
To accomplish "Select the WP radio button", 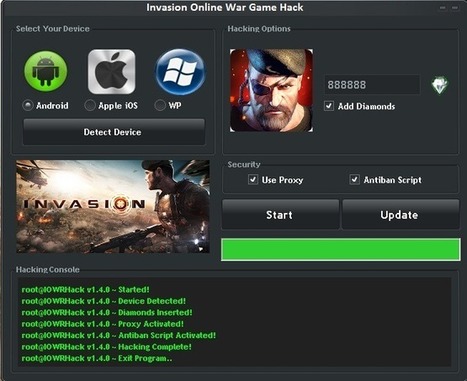I will point(160,106).
